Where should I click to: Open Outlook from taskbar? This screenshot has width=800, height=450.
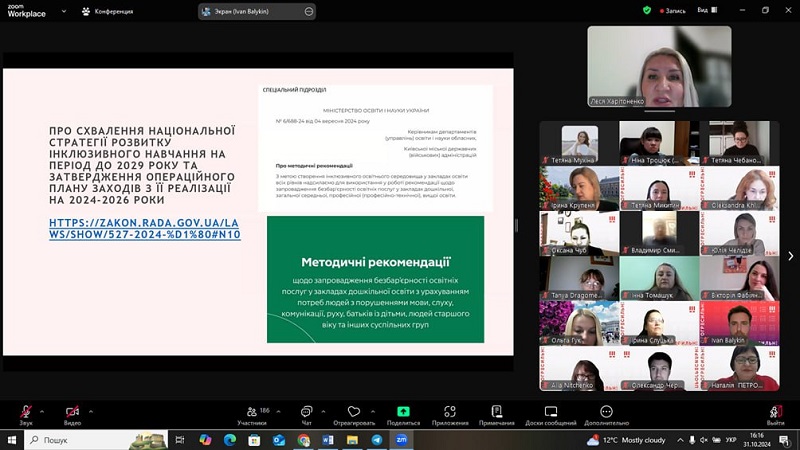279,440
